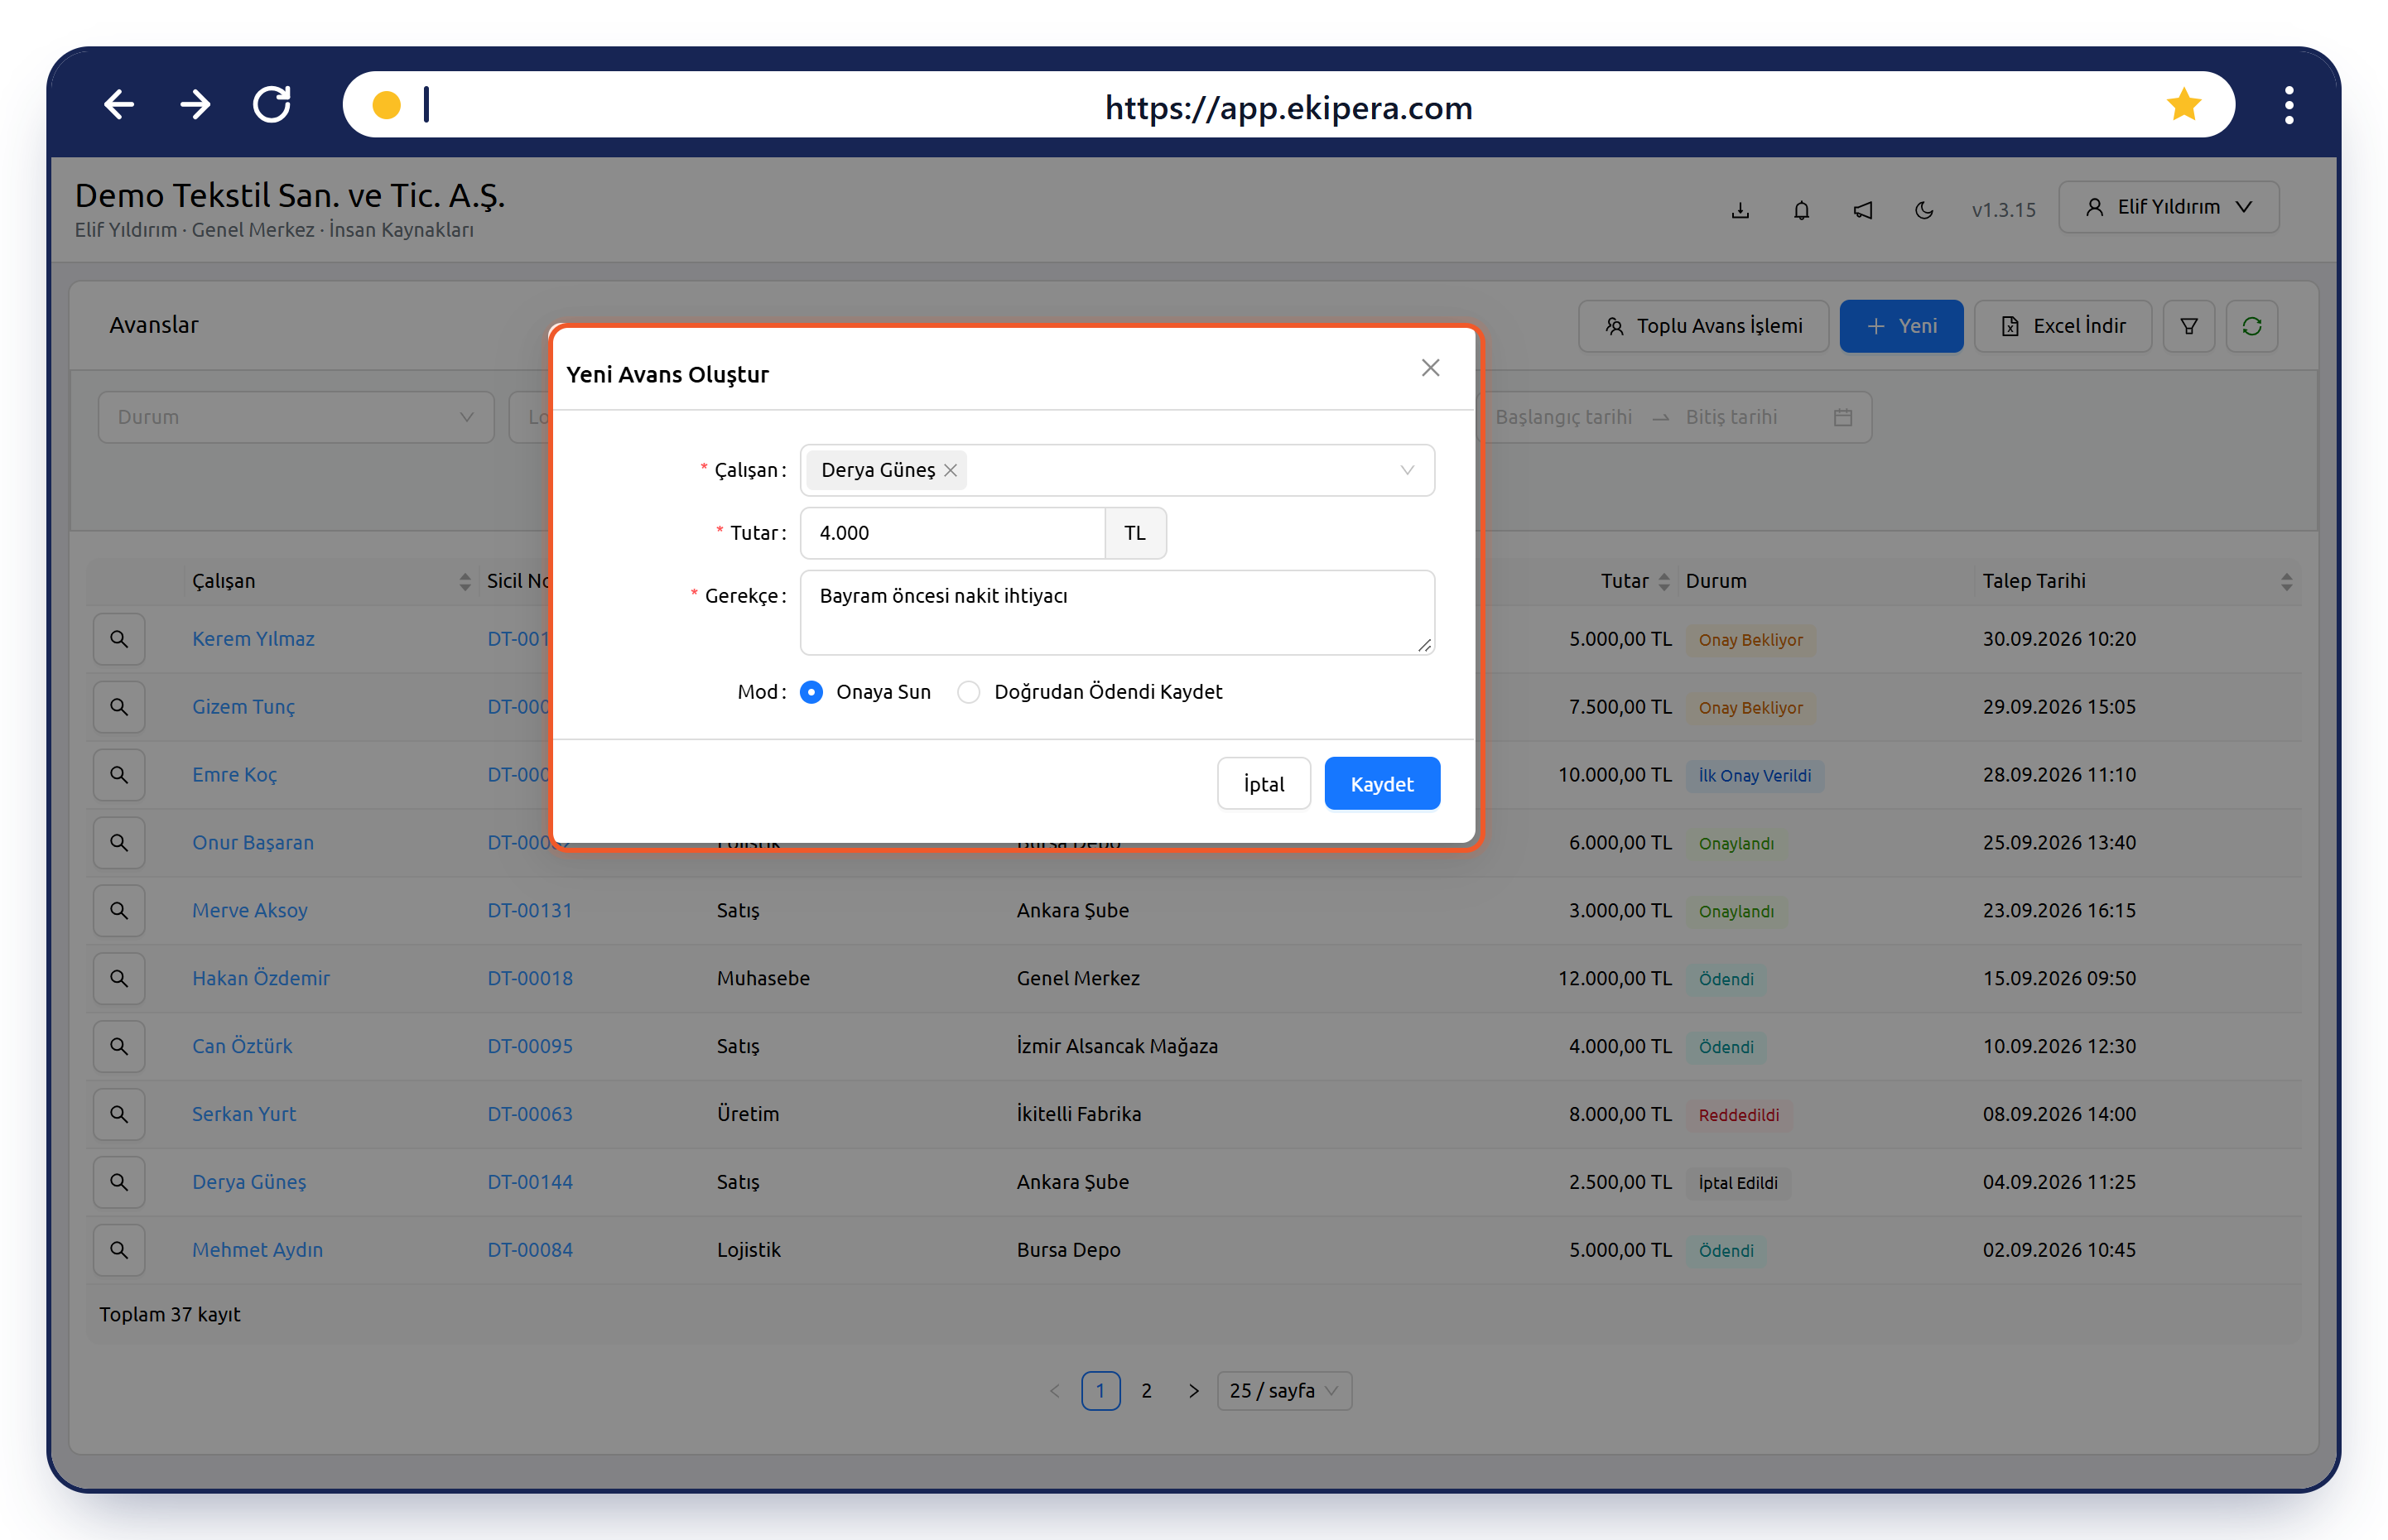The width and height of the screenshot is (2388, 1540).
Task: Remove the Derya Güneş tag in Çalışan
Action: [x=951, y=470]
